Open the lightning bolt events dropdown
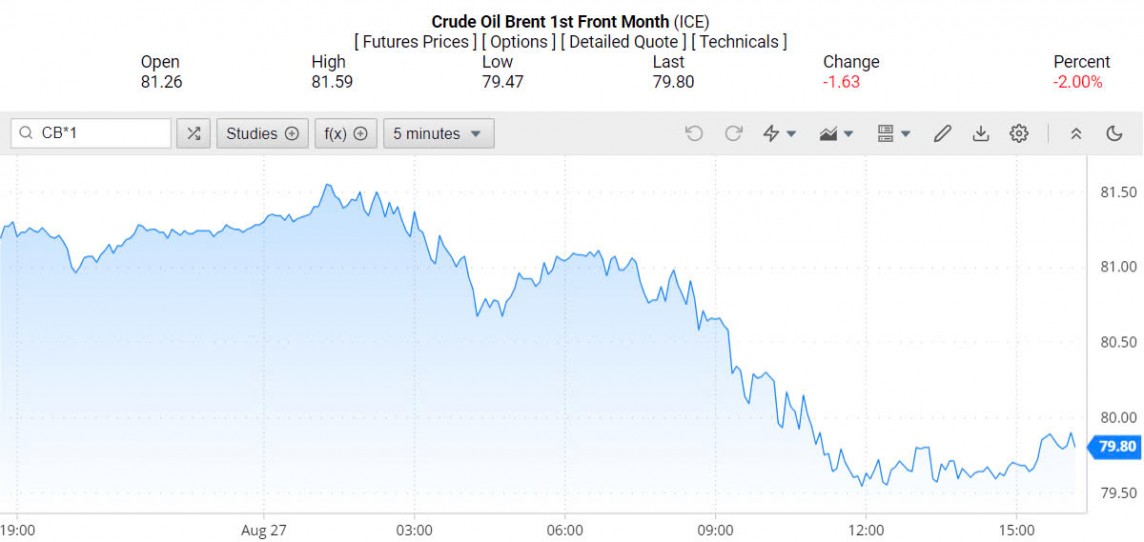This screenshot has height=542, width=1144. point(779,133)
